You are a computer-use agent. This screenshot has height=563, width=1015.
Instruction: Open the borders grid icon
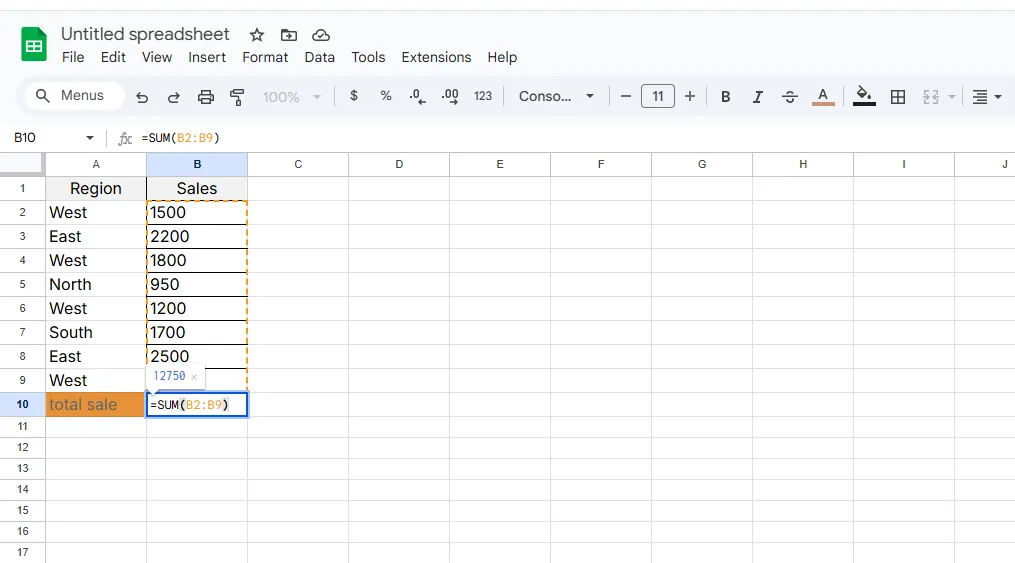click(x=898, y=97)
